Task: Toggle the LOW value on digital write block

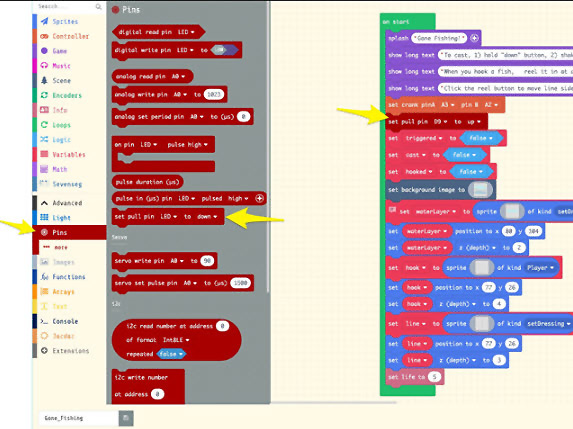Action: click(224, 50)
